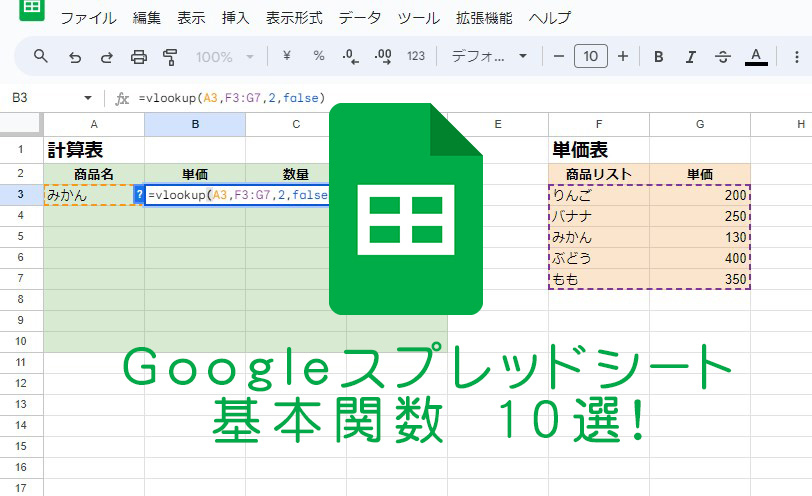The image size is (812, 496).
Task: Open the text color picker
Action: [x=756, y=56]
